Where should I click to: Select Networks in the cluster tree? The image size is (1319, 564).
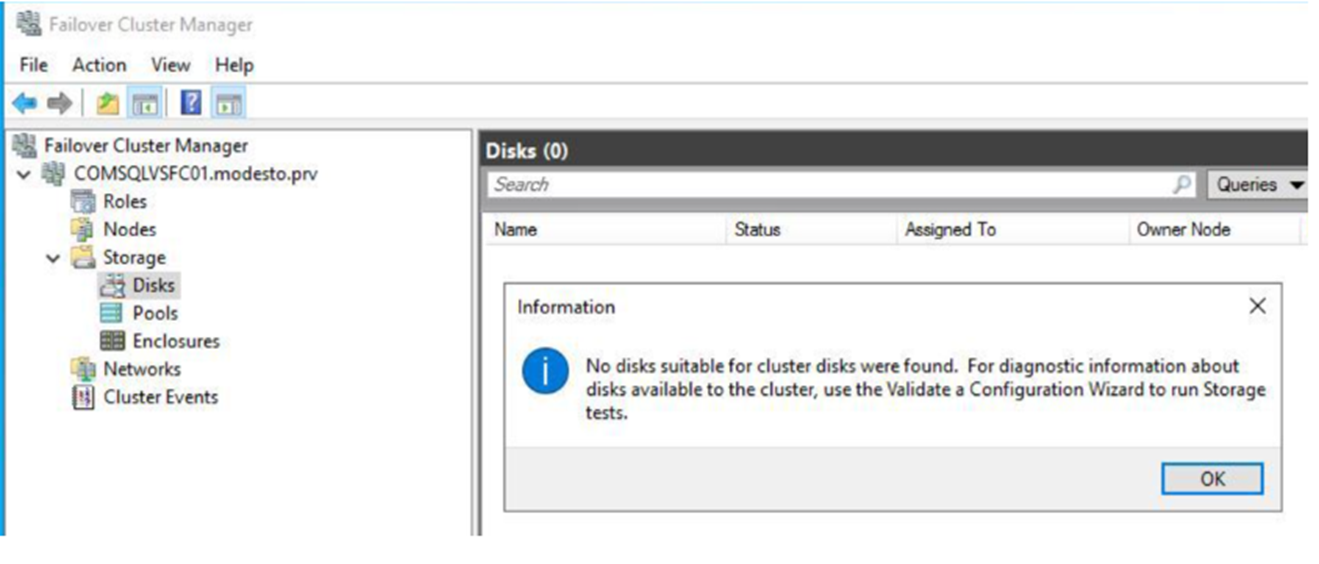tap(141, 369)
